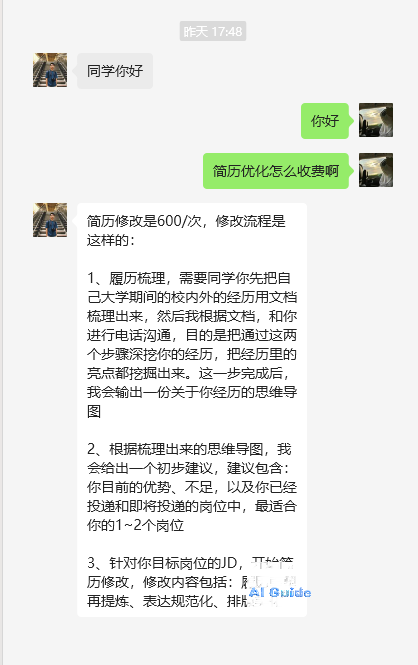
Task: Click the line starting "3、针对你目标岗位的JD"
Action: (x=190, y=563)
